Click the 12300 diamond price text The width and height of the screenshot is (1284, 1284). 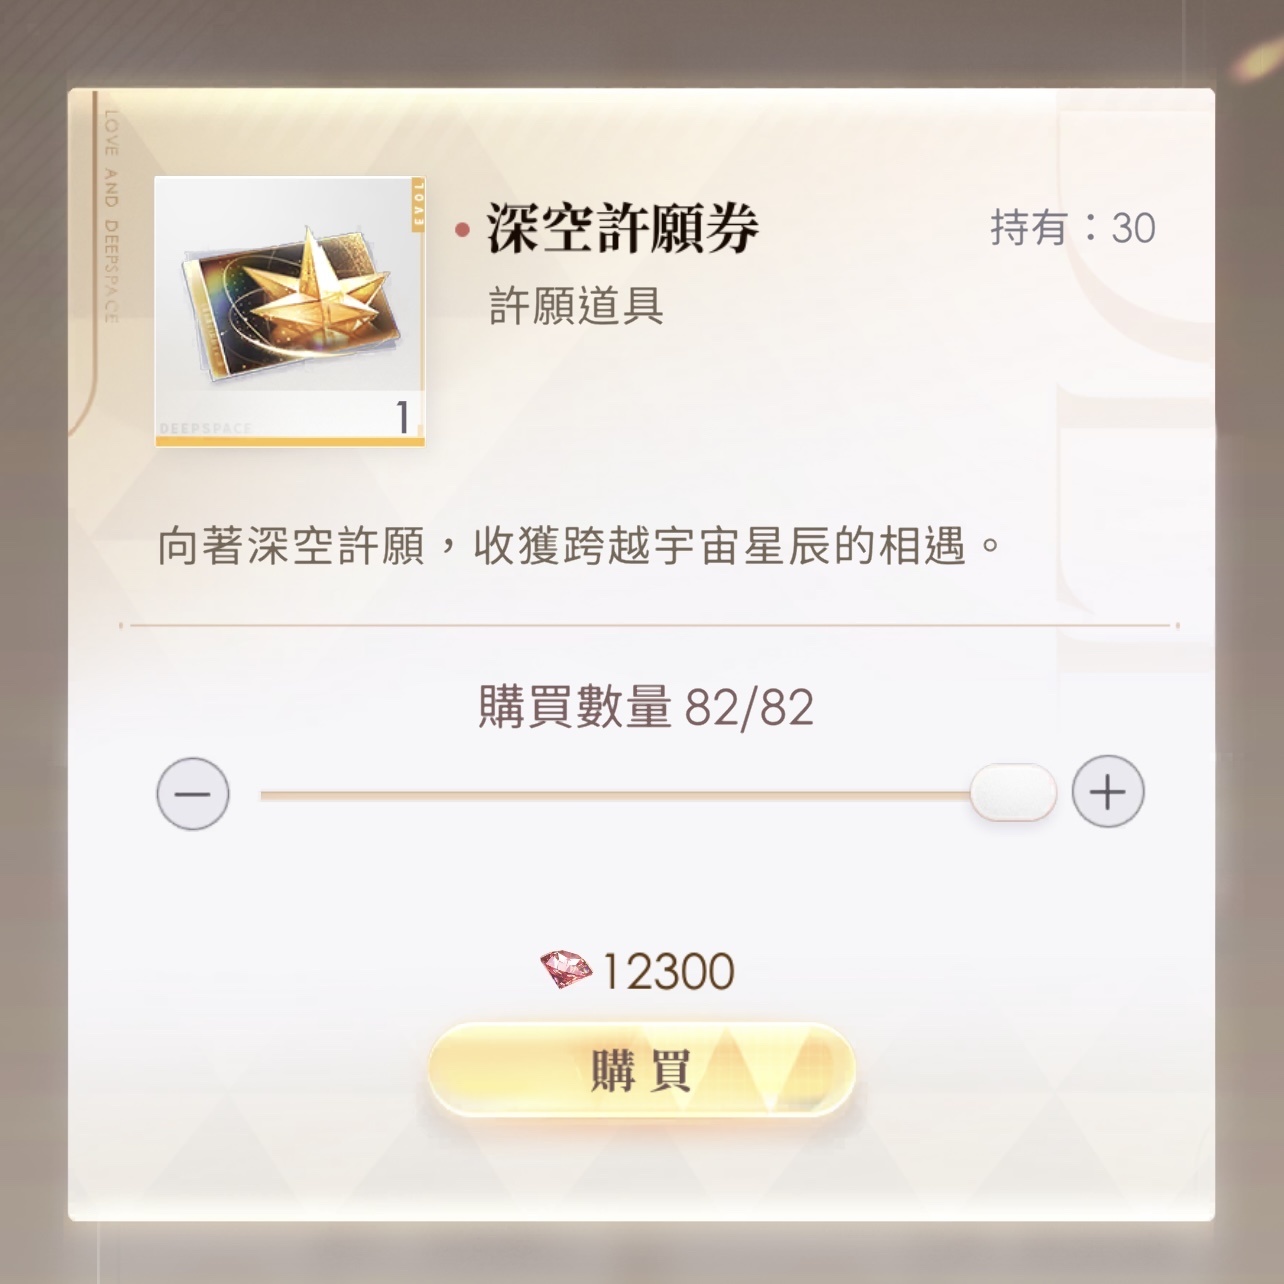click(x=668, y=972)
